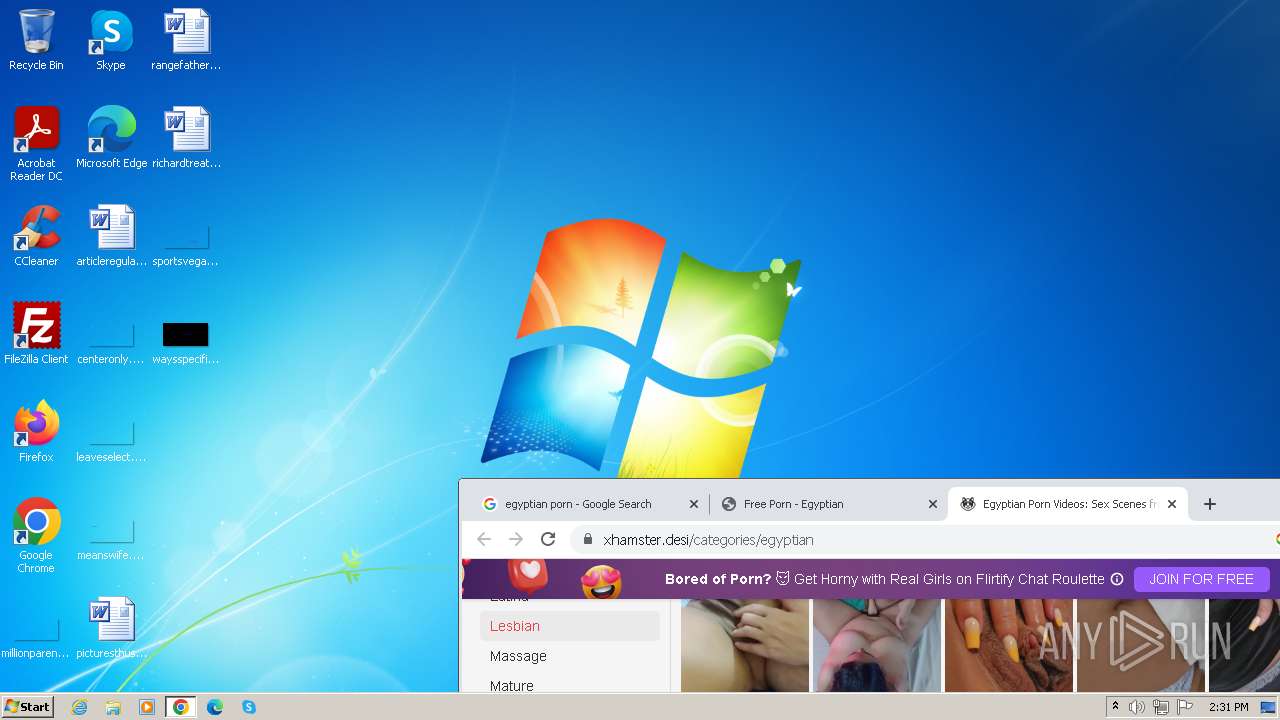Open the volume speaker tray icon
The height and width of the screenshot is (720, 1280).
click(x=1137, y=707)
